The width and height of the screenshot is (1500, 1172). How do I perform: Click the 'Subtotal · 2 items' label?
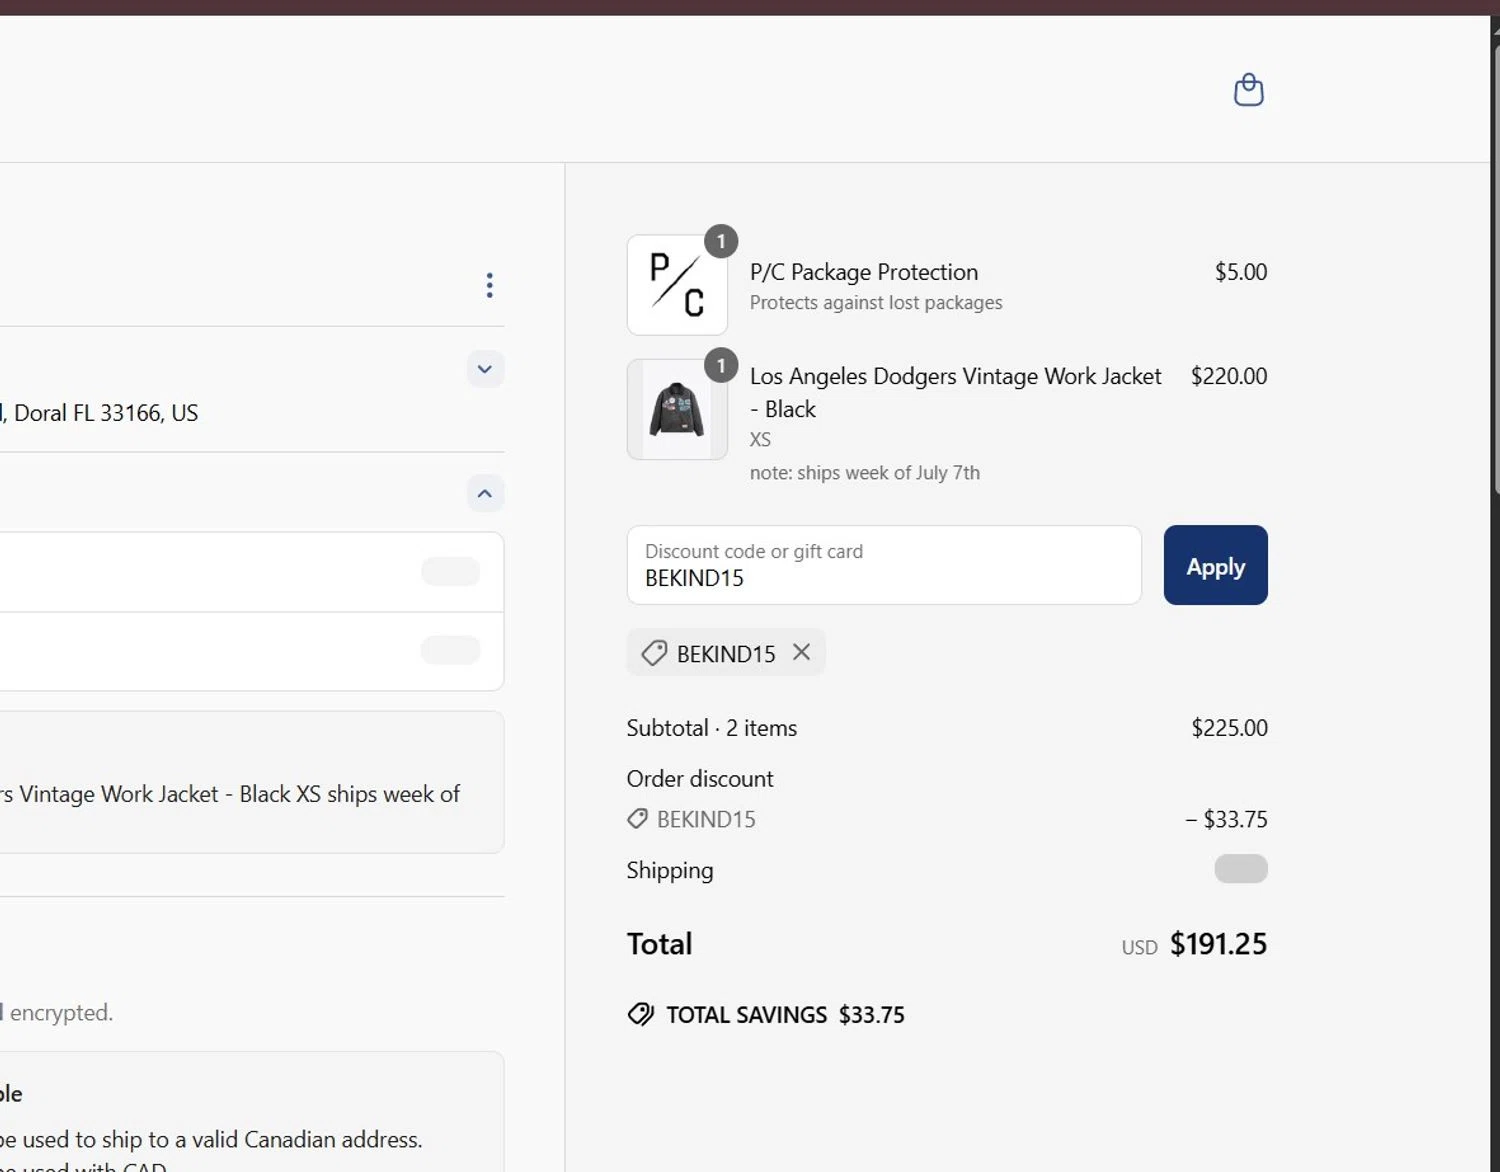712,728
